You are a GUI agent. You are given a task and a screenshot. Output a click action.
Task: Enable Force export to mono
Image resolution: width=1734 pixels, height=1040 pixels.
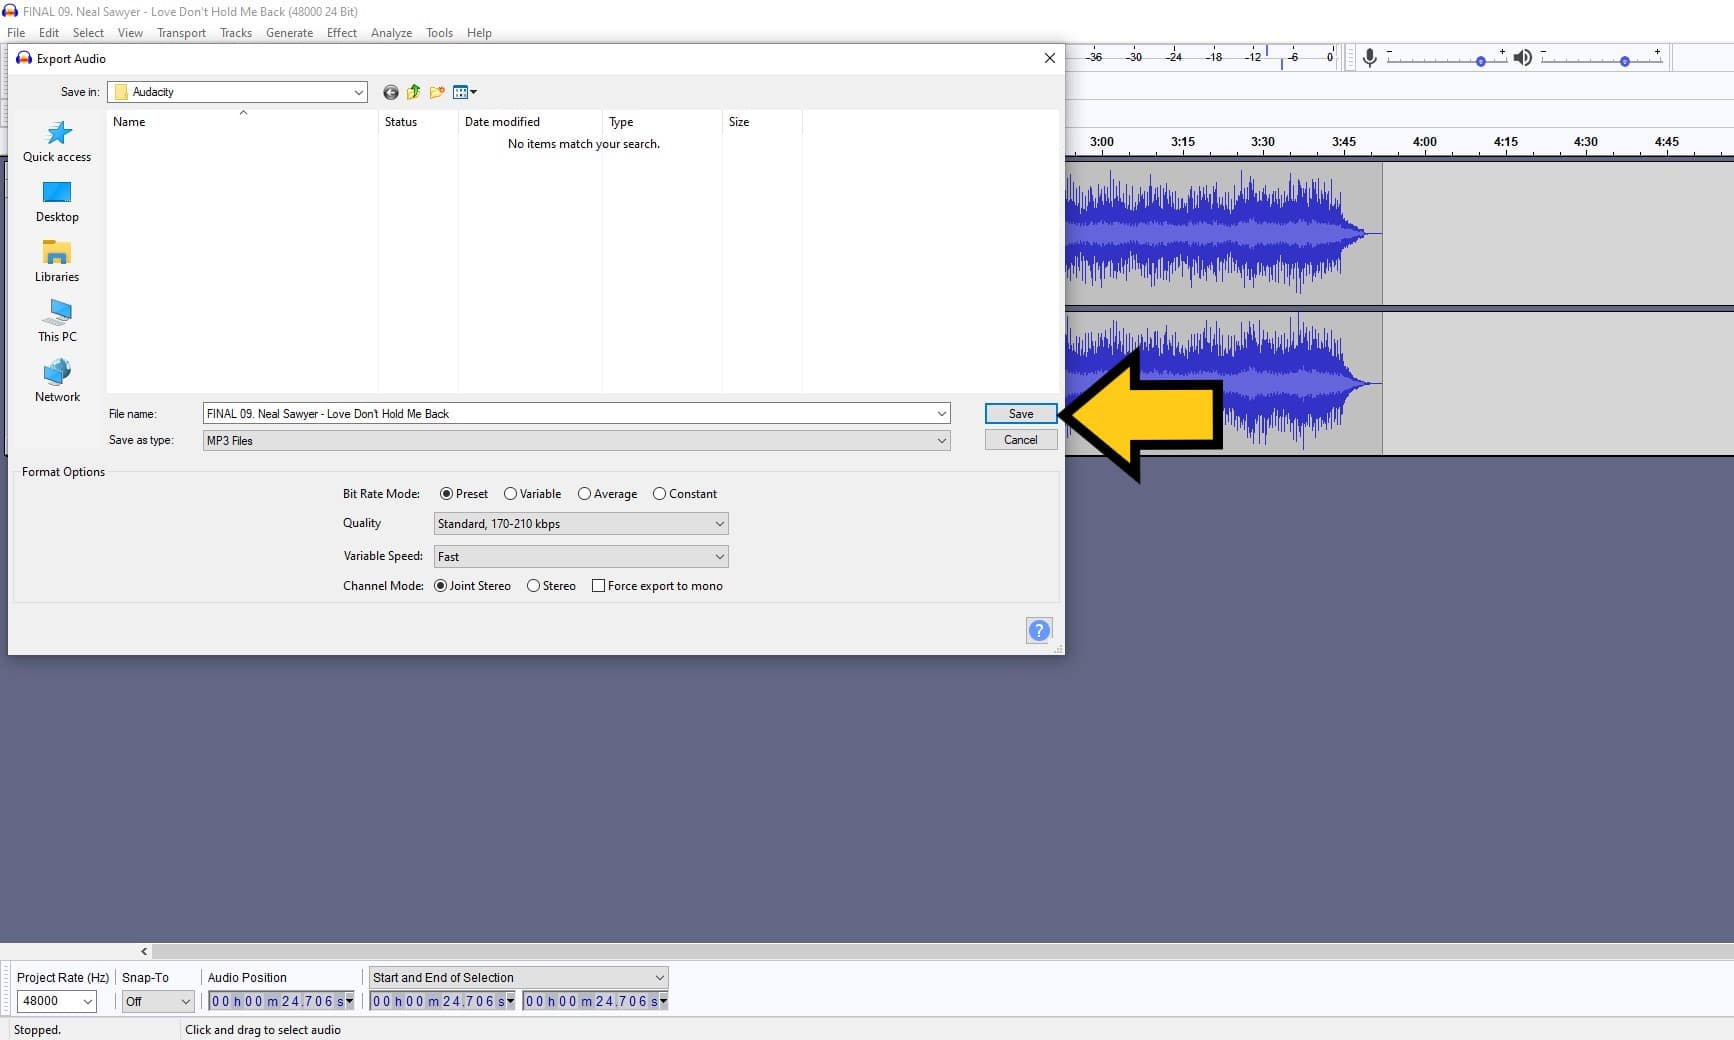pos(599,585)
